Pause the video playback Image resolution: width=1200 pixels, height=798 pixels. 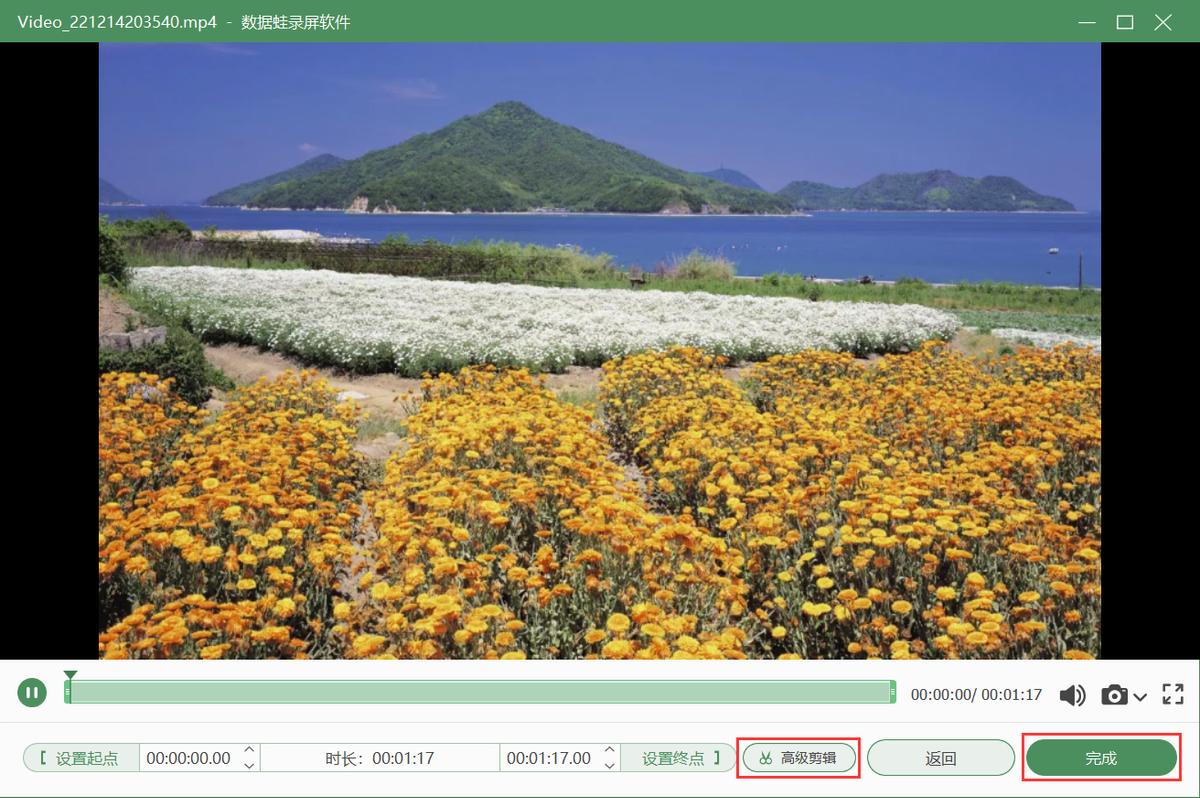coord(32,692)
